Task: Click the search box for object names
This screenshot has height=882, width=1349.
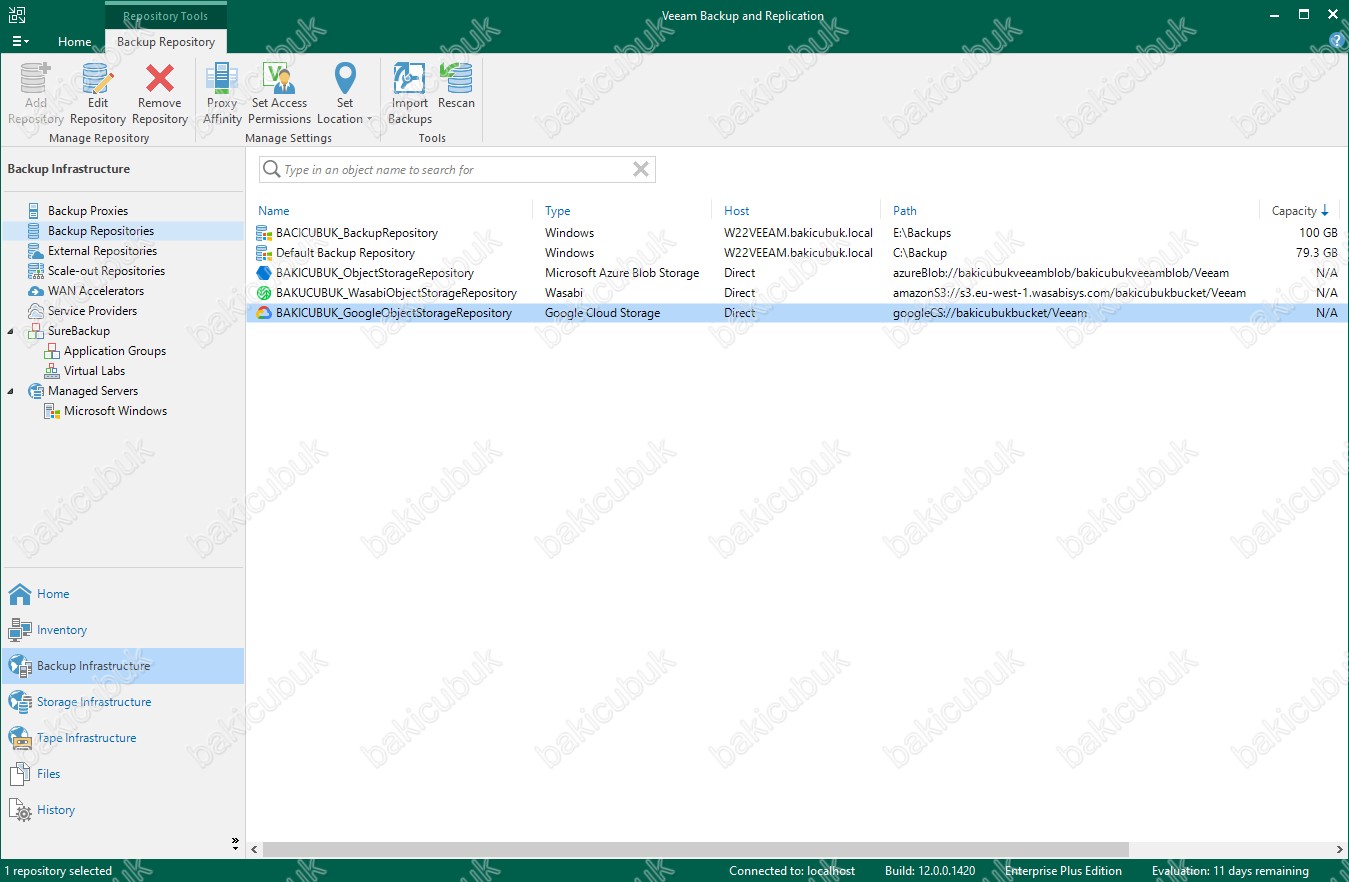Action: pos(456,170)
